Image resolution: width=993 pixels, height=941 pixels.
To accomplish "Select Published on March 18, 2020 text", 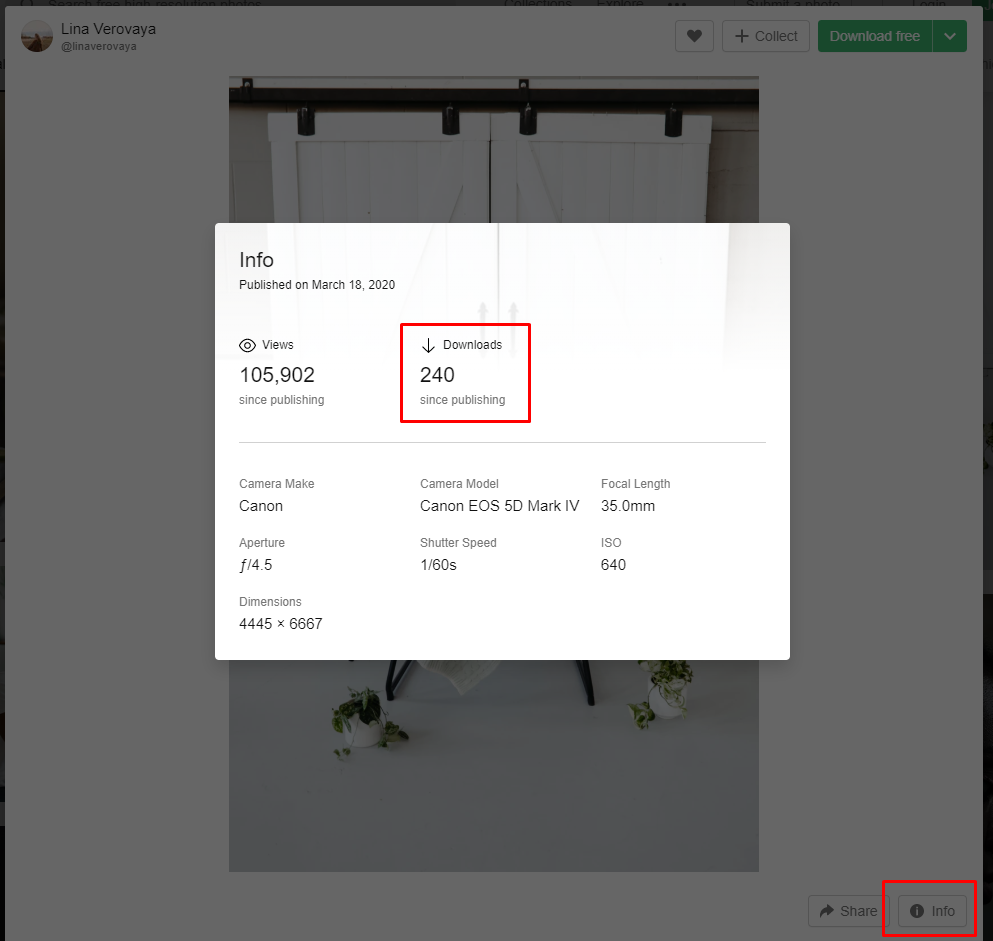I will (317, 285).
